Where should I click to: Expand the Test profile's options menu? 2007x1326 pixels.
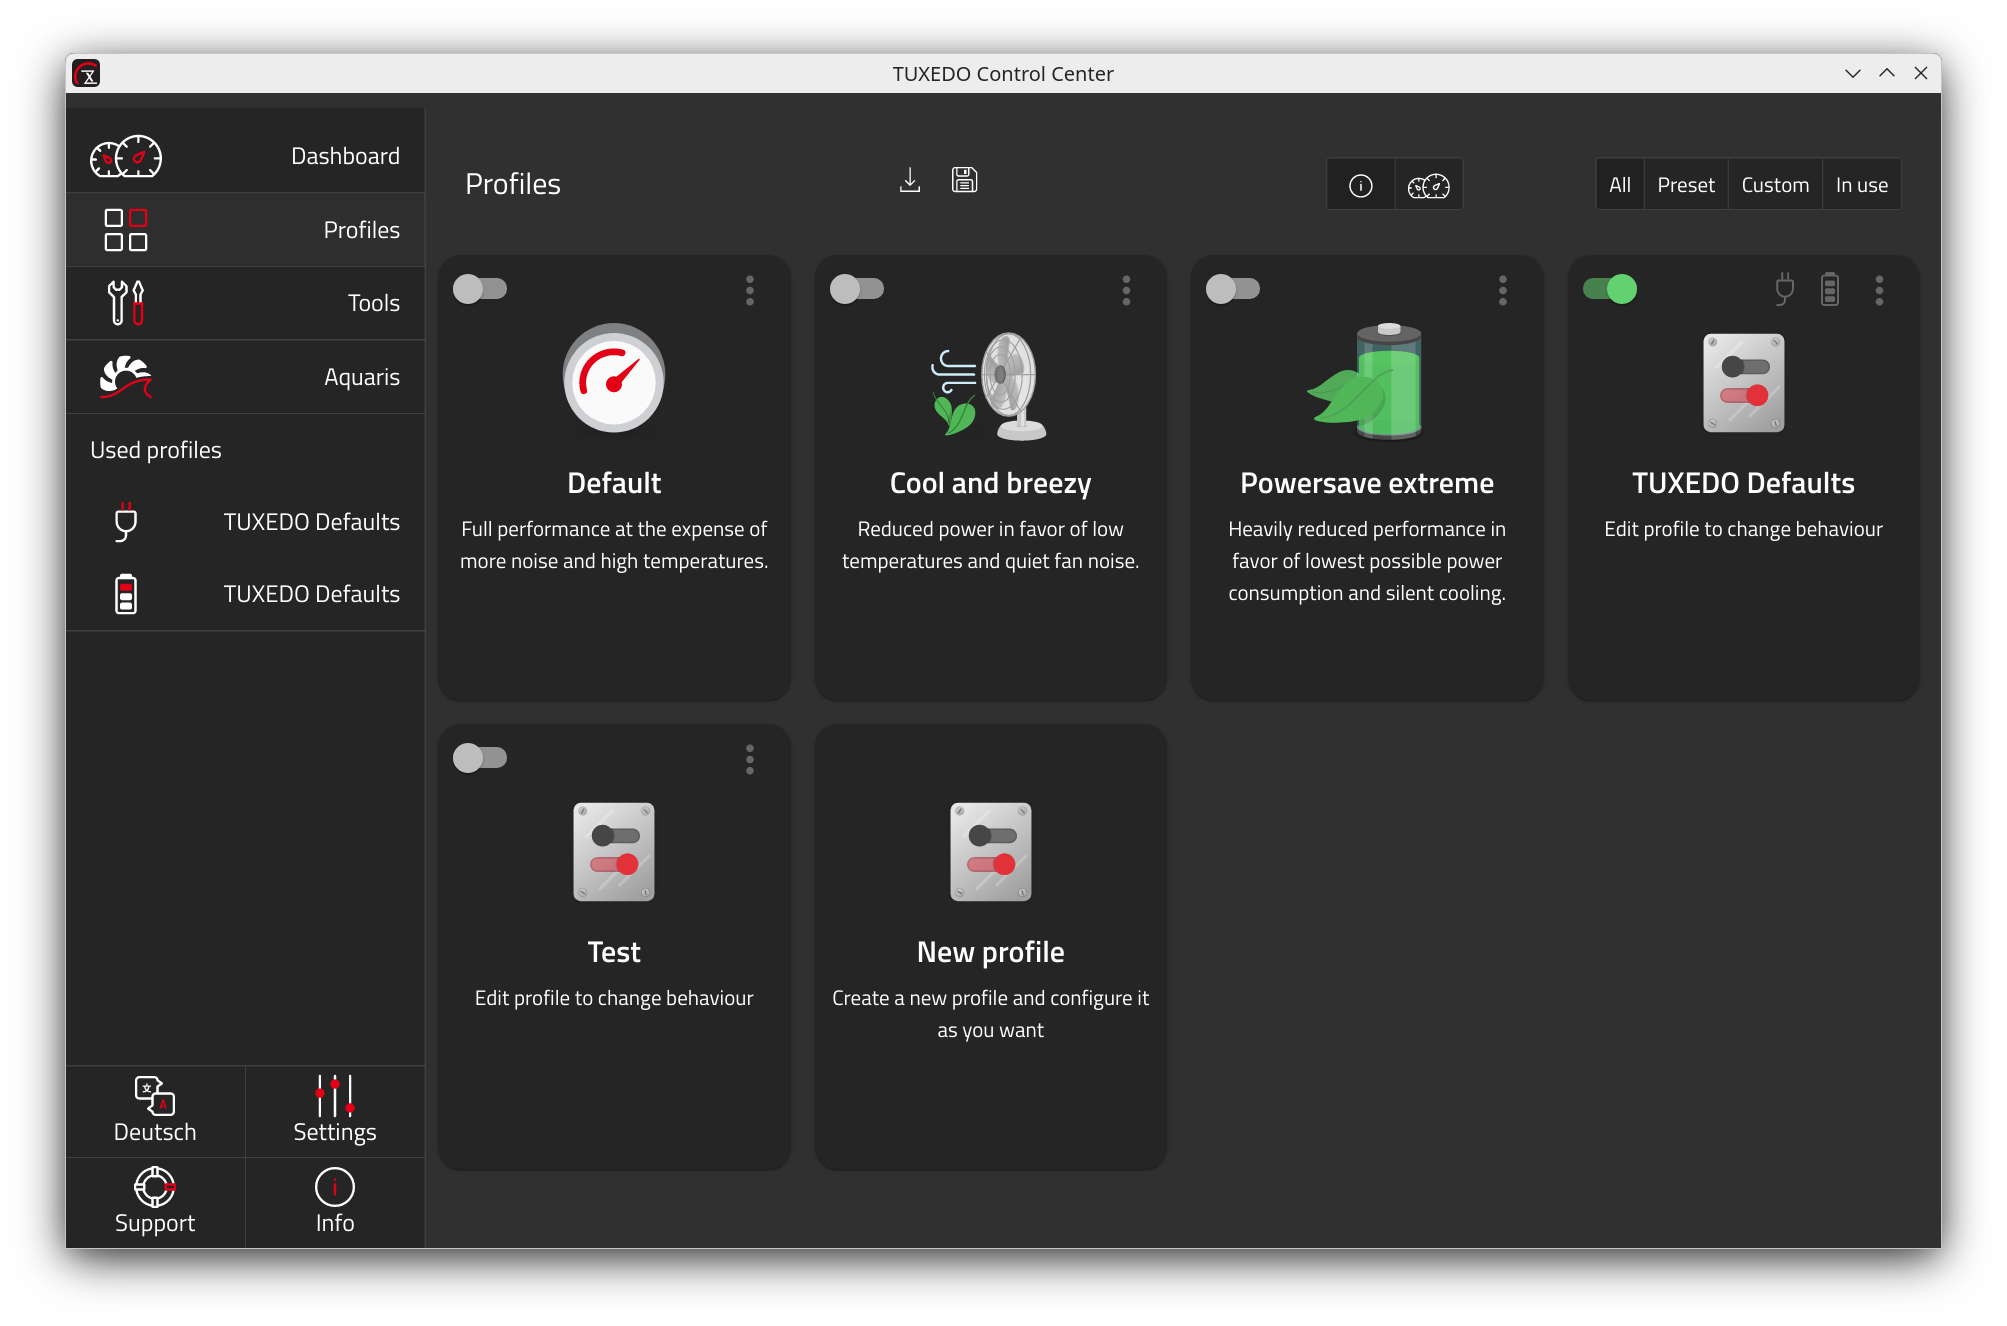(750, 760)
